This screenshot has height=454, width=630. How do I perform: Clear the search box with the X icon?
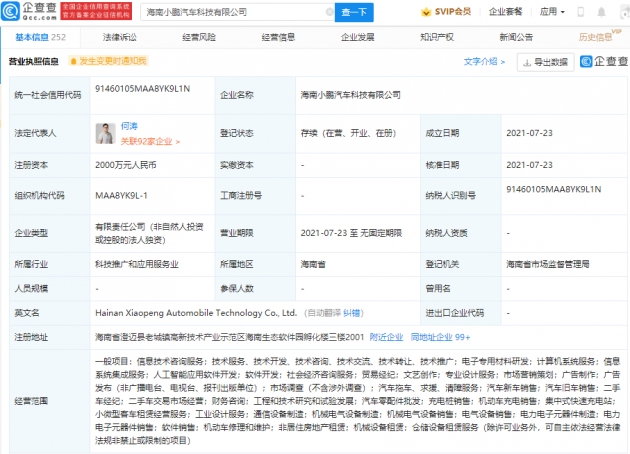(319, 12)
